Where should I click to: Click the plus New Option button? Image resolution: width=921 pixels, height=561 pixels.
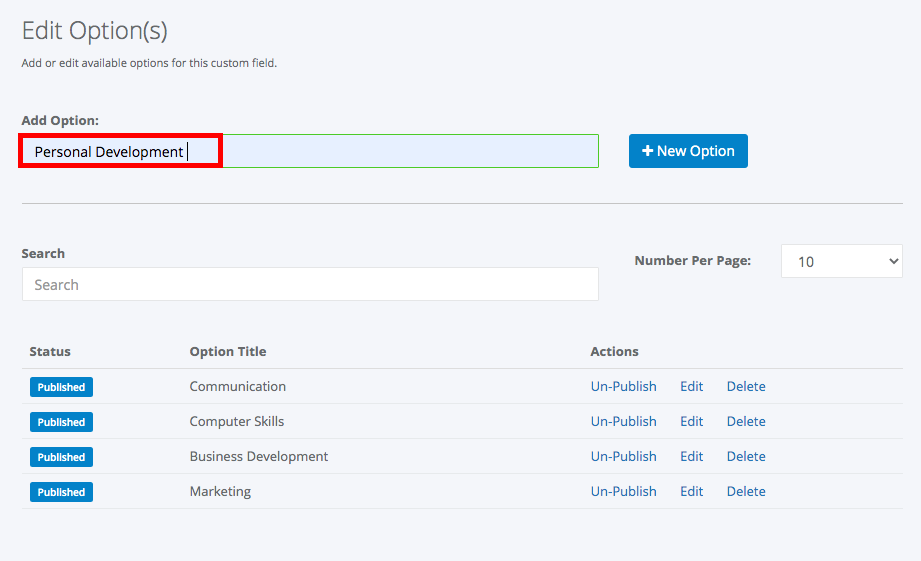click(688, 151)
